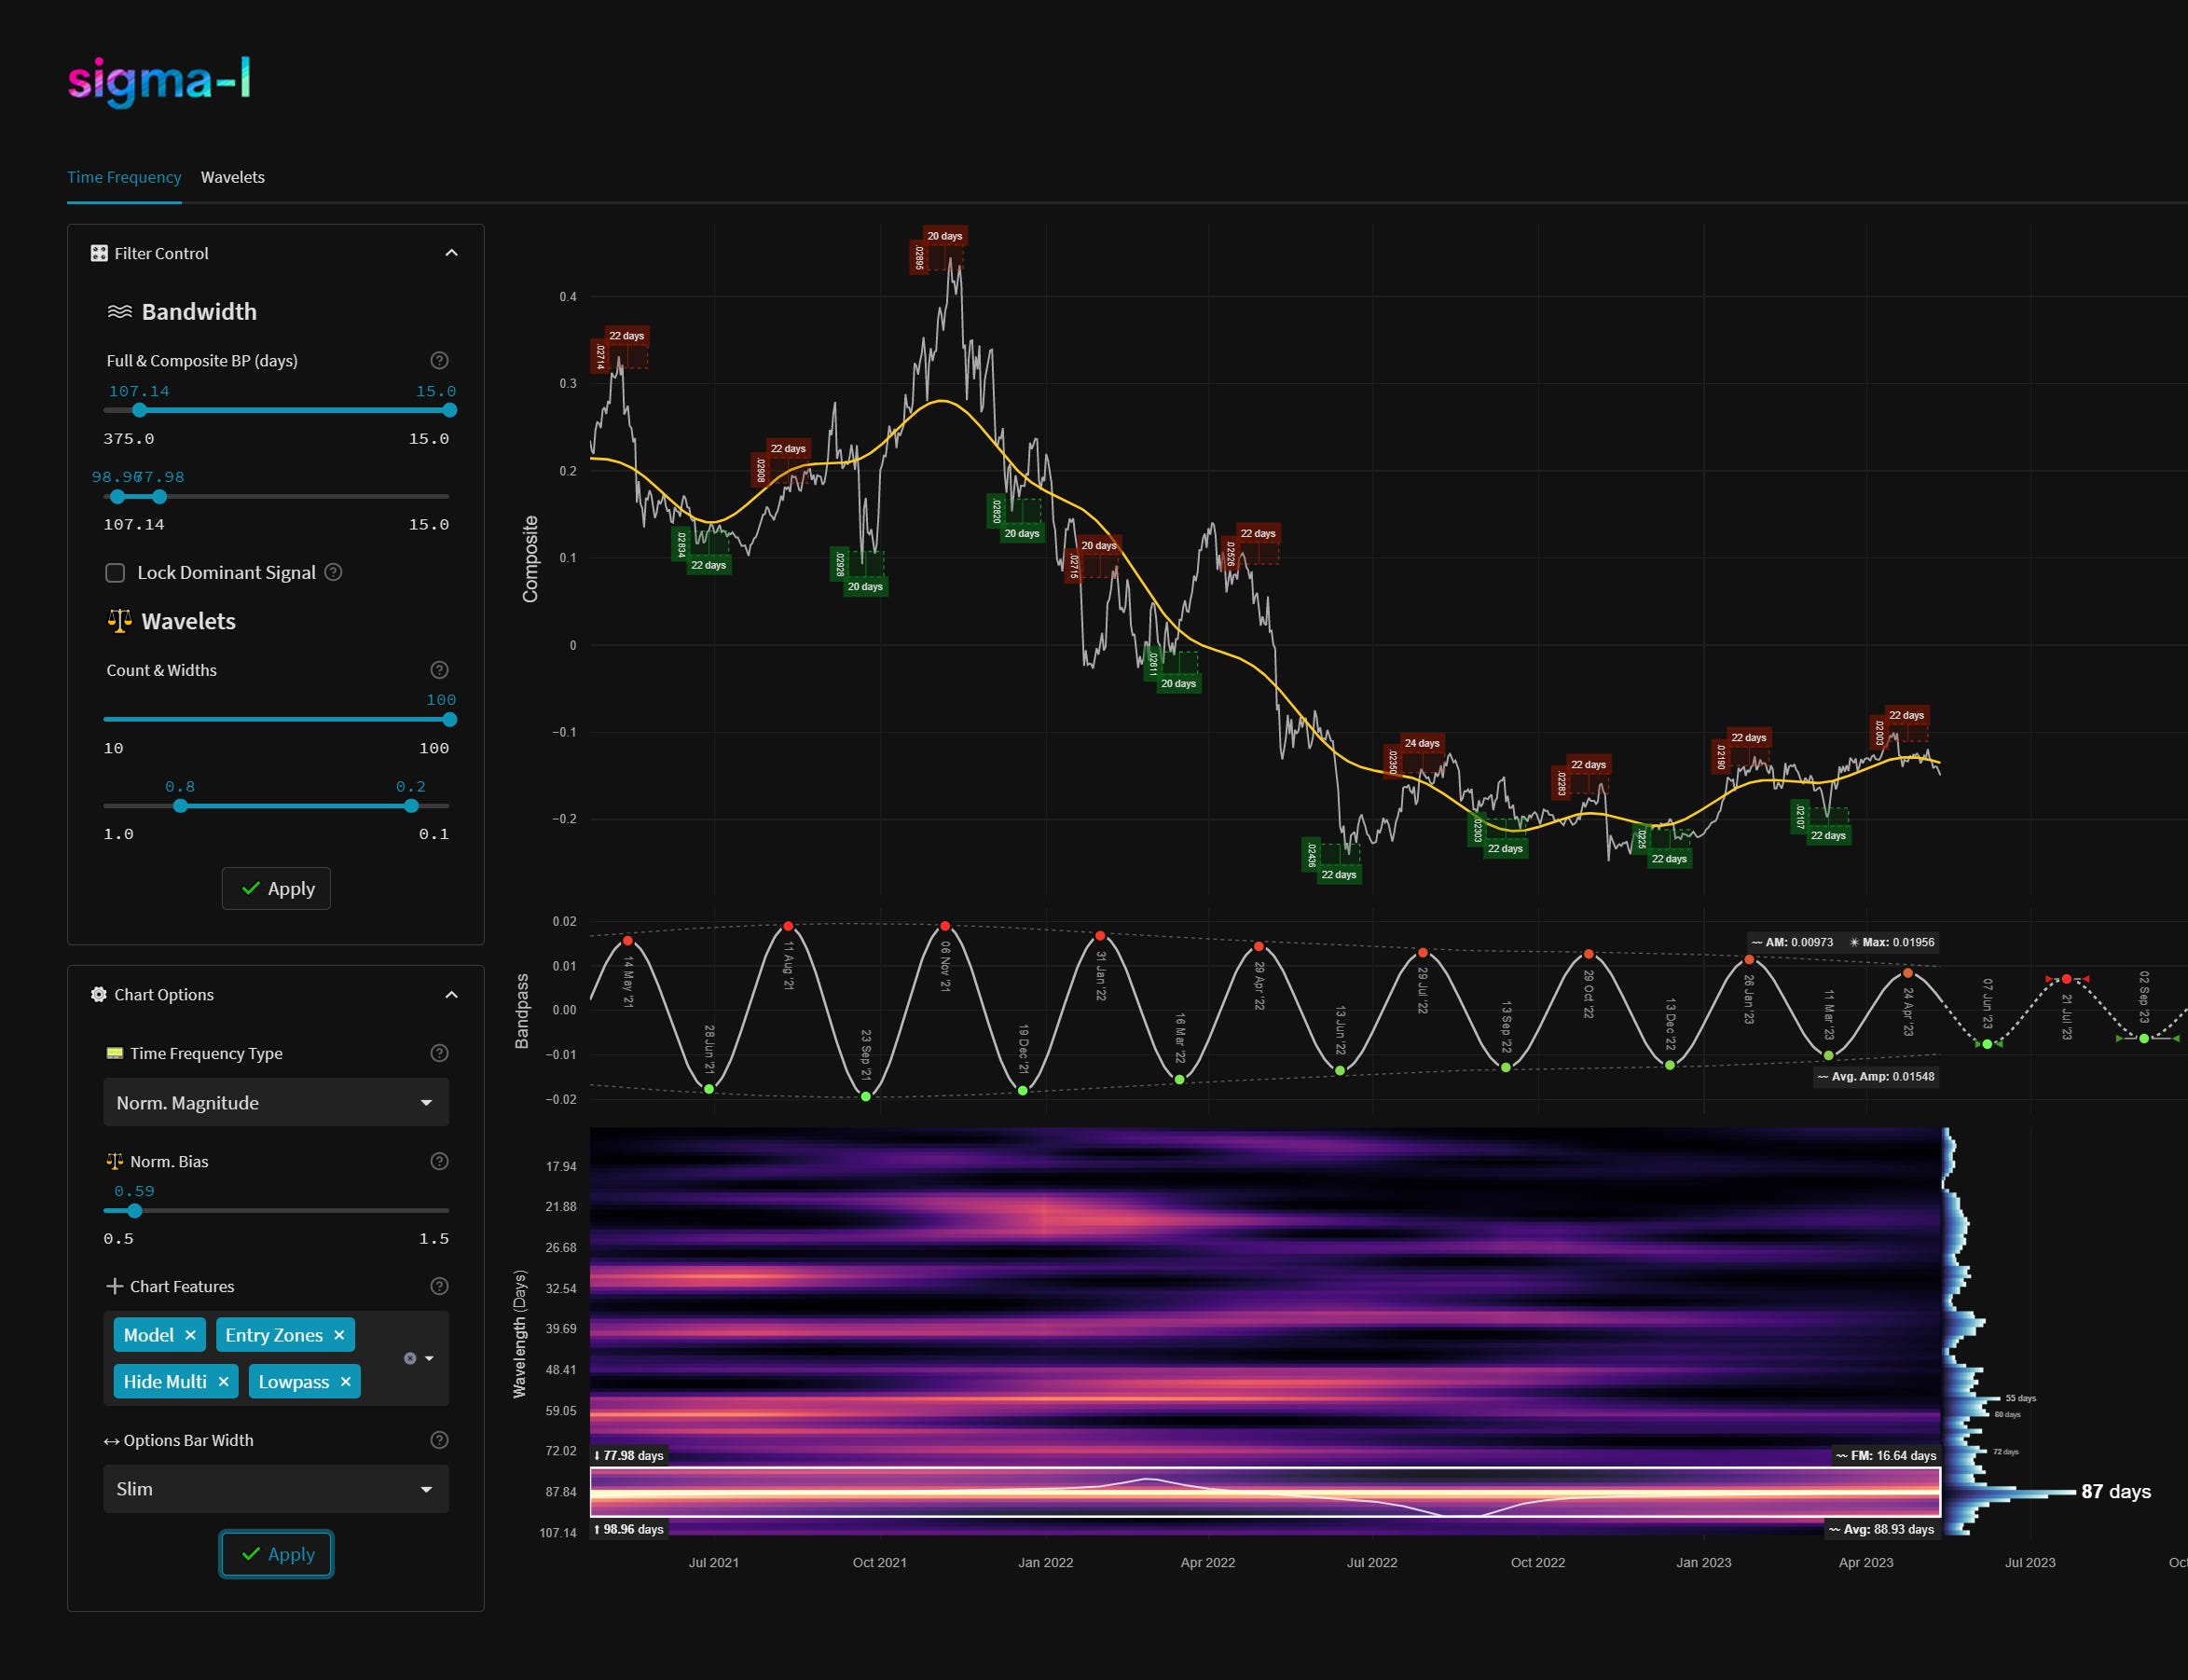Remove the Model chart feature tag
2188x1680 pixels.
[190, 1335]
